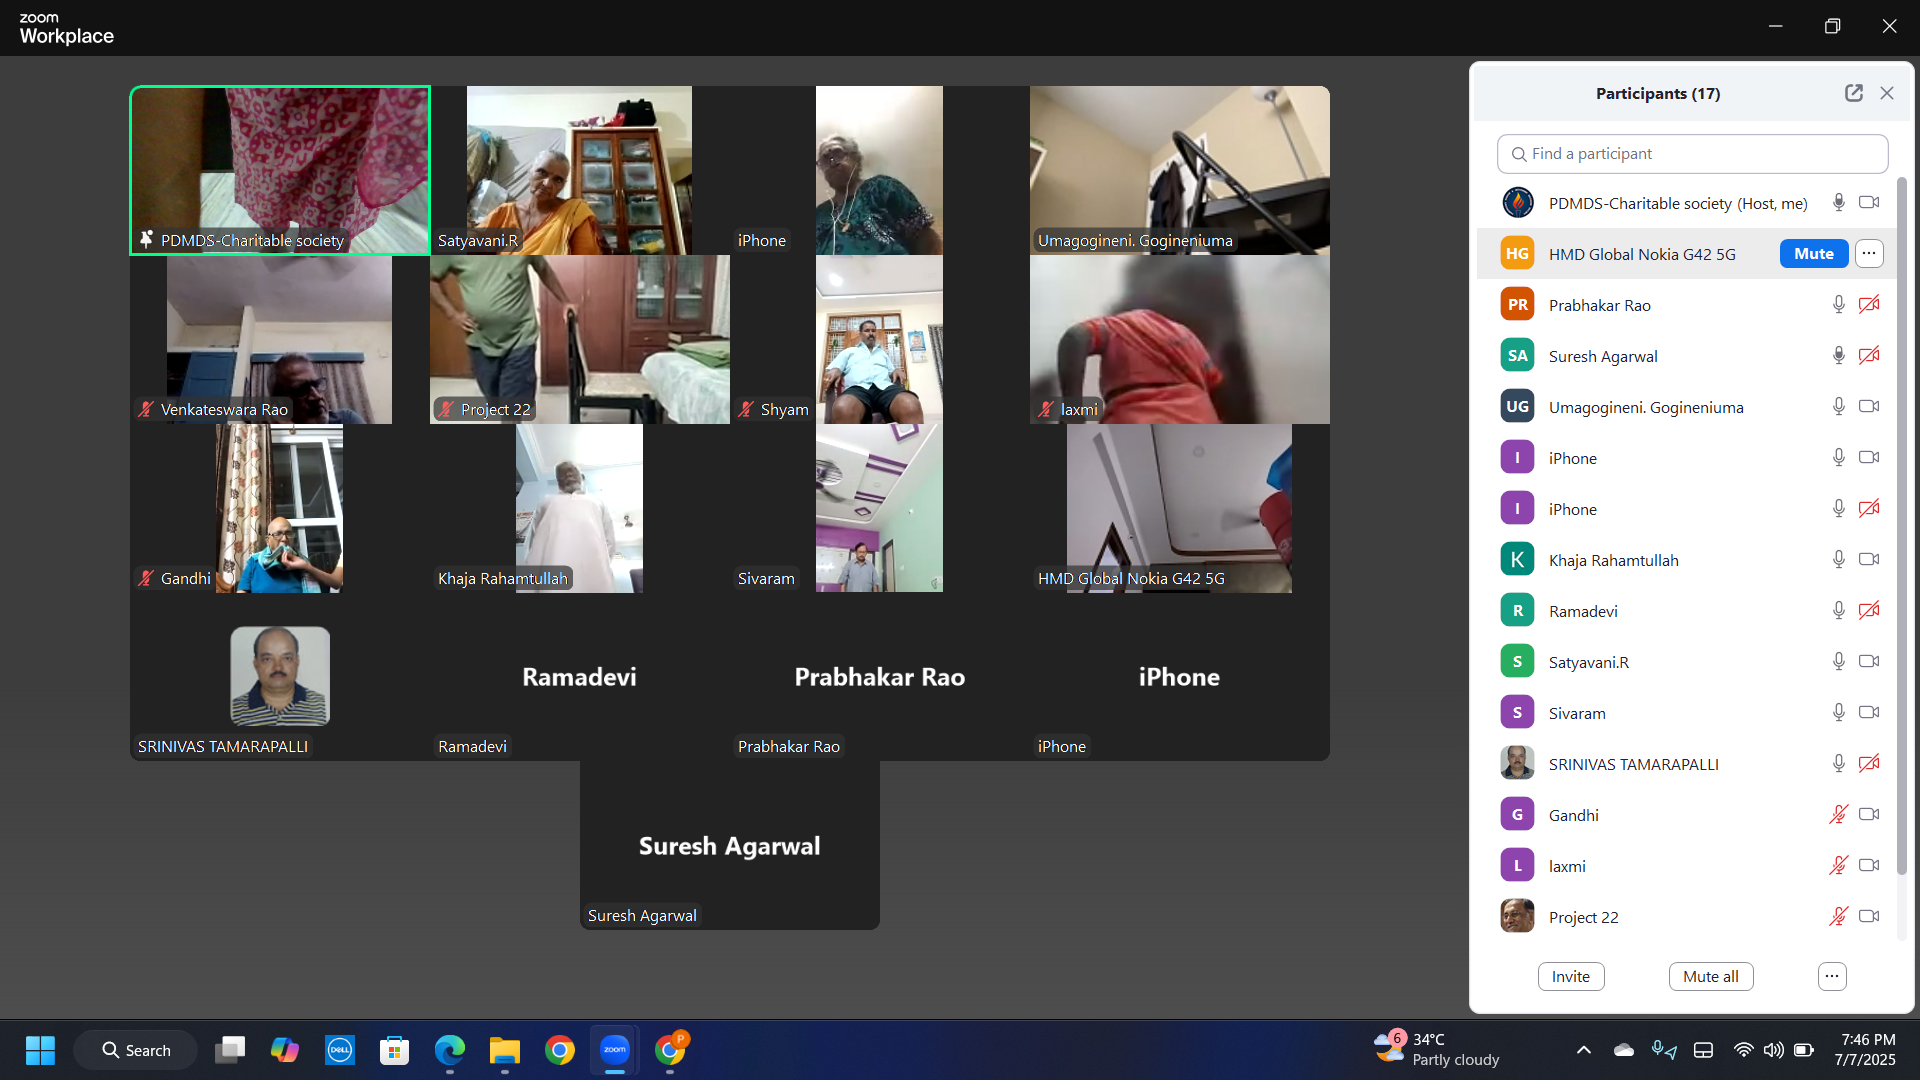The height and width of the screenshot is (1080, 1920).
Task: Click the Invite button
Action: tap(1571, 977)
